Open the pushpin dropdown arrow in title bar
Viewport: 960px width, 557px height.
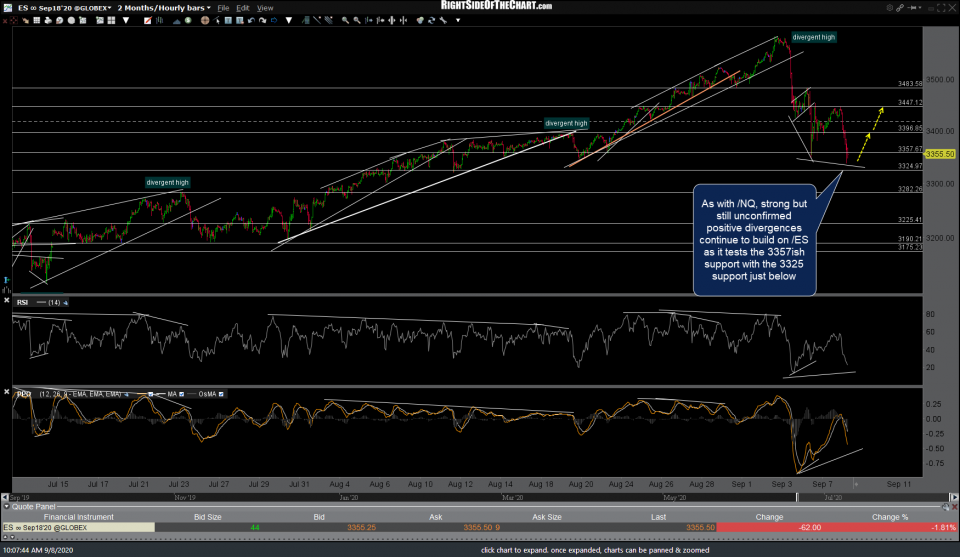point(920,8)
